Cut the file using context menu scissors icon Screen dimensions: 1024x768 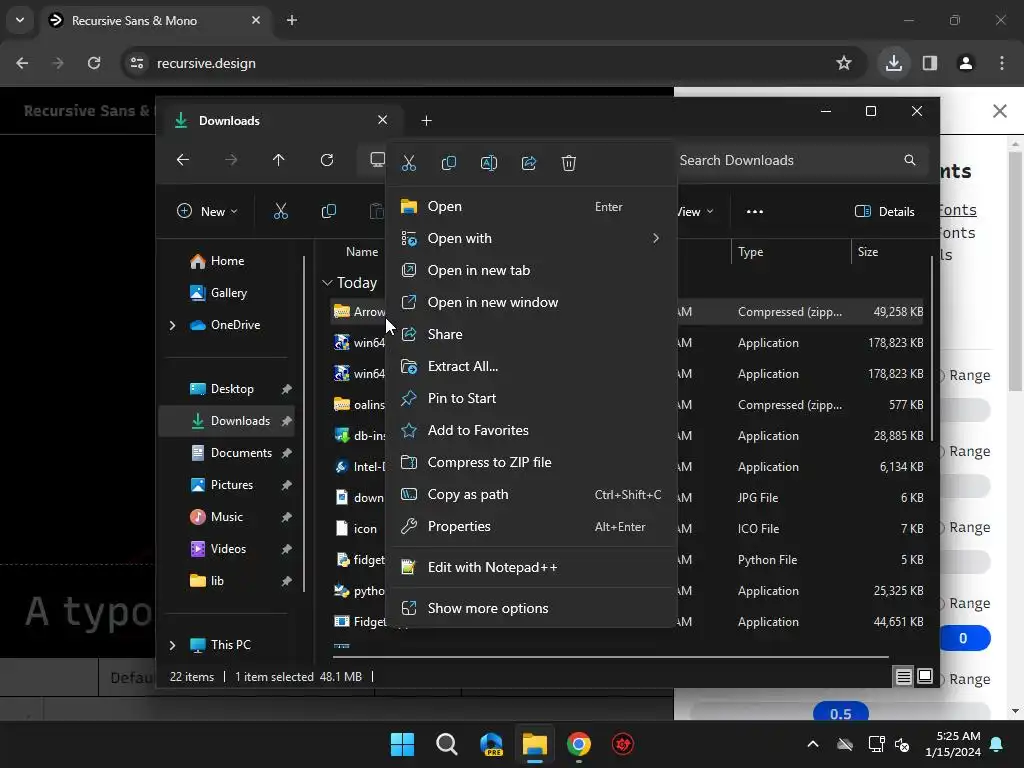(x=409, y=163)
